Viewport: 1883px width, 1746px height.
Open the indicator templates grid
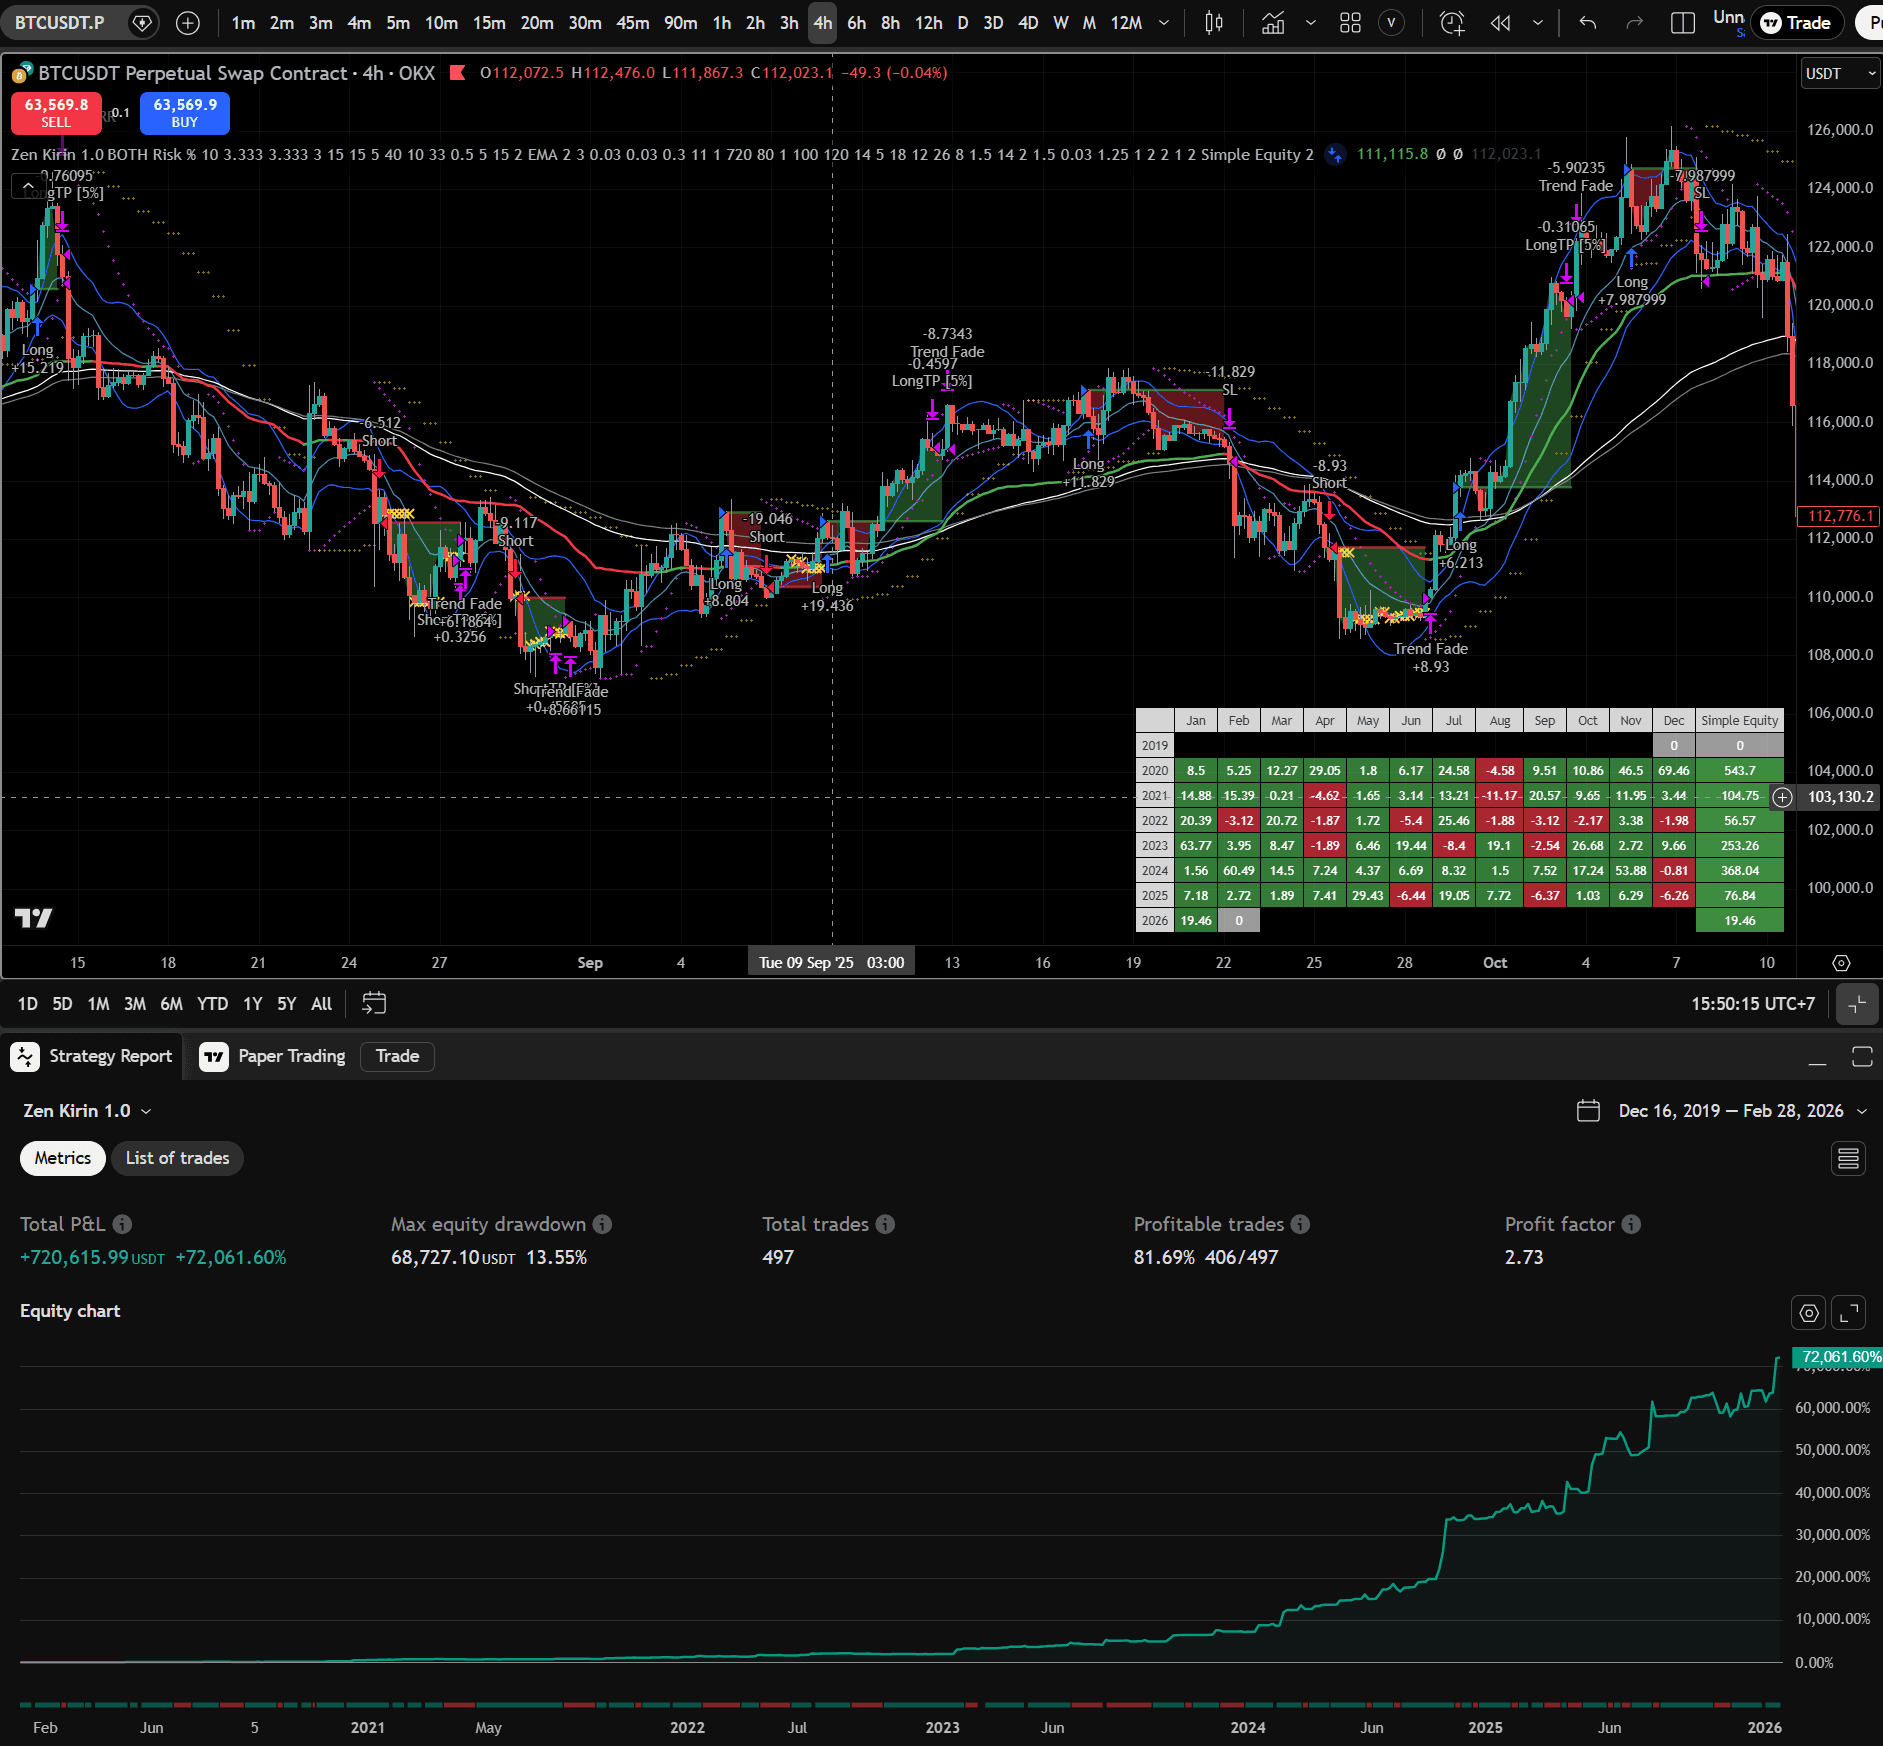click(x=1350, y=23)
